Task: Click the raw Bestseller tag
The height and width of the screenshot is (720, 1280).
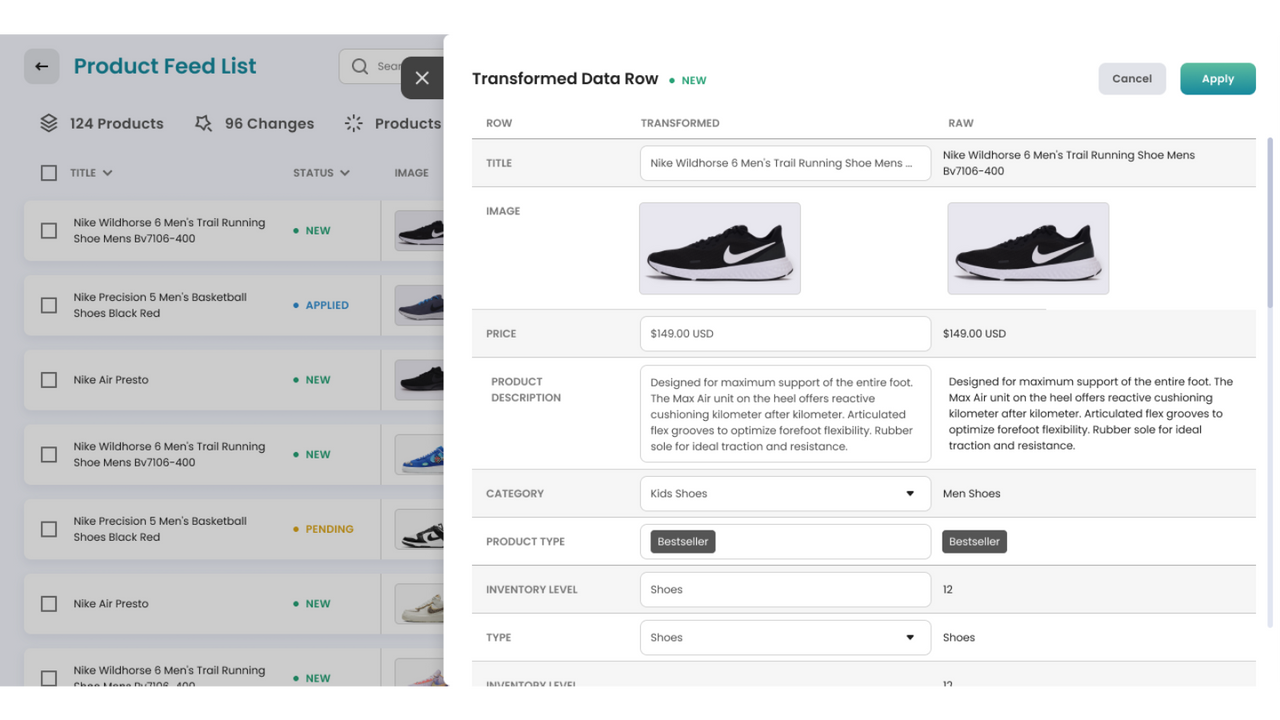Action: [974, 541]
